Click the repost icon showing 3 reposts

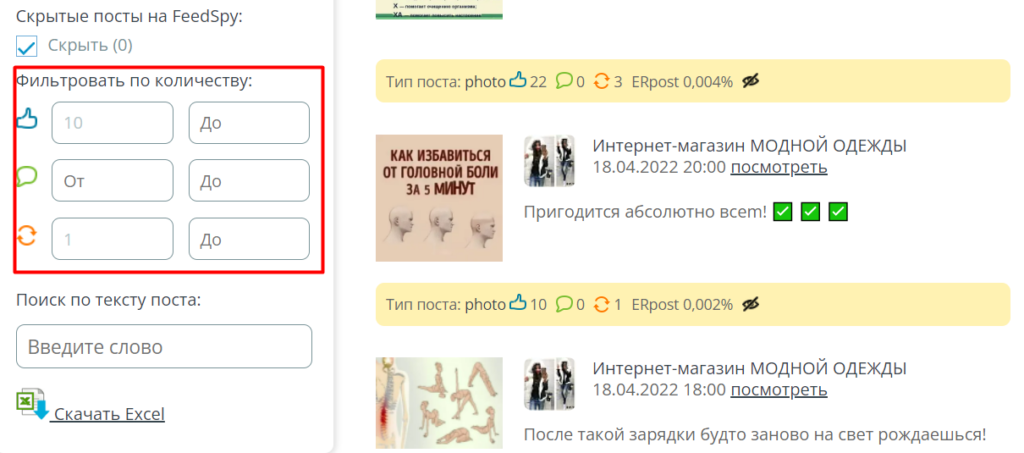click(601, 82)
